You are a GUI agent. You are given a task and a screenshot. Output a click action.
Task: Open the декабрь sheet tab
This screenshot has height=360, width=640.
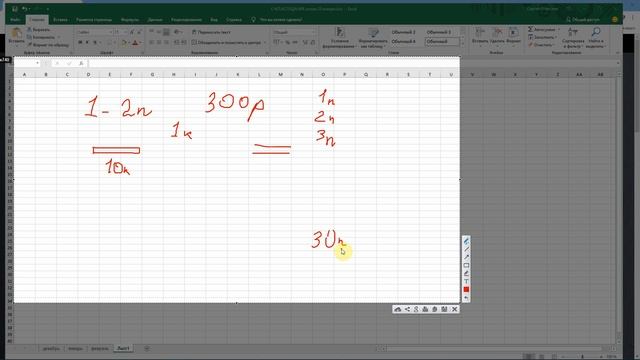[x=51, y=349]
